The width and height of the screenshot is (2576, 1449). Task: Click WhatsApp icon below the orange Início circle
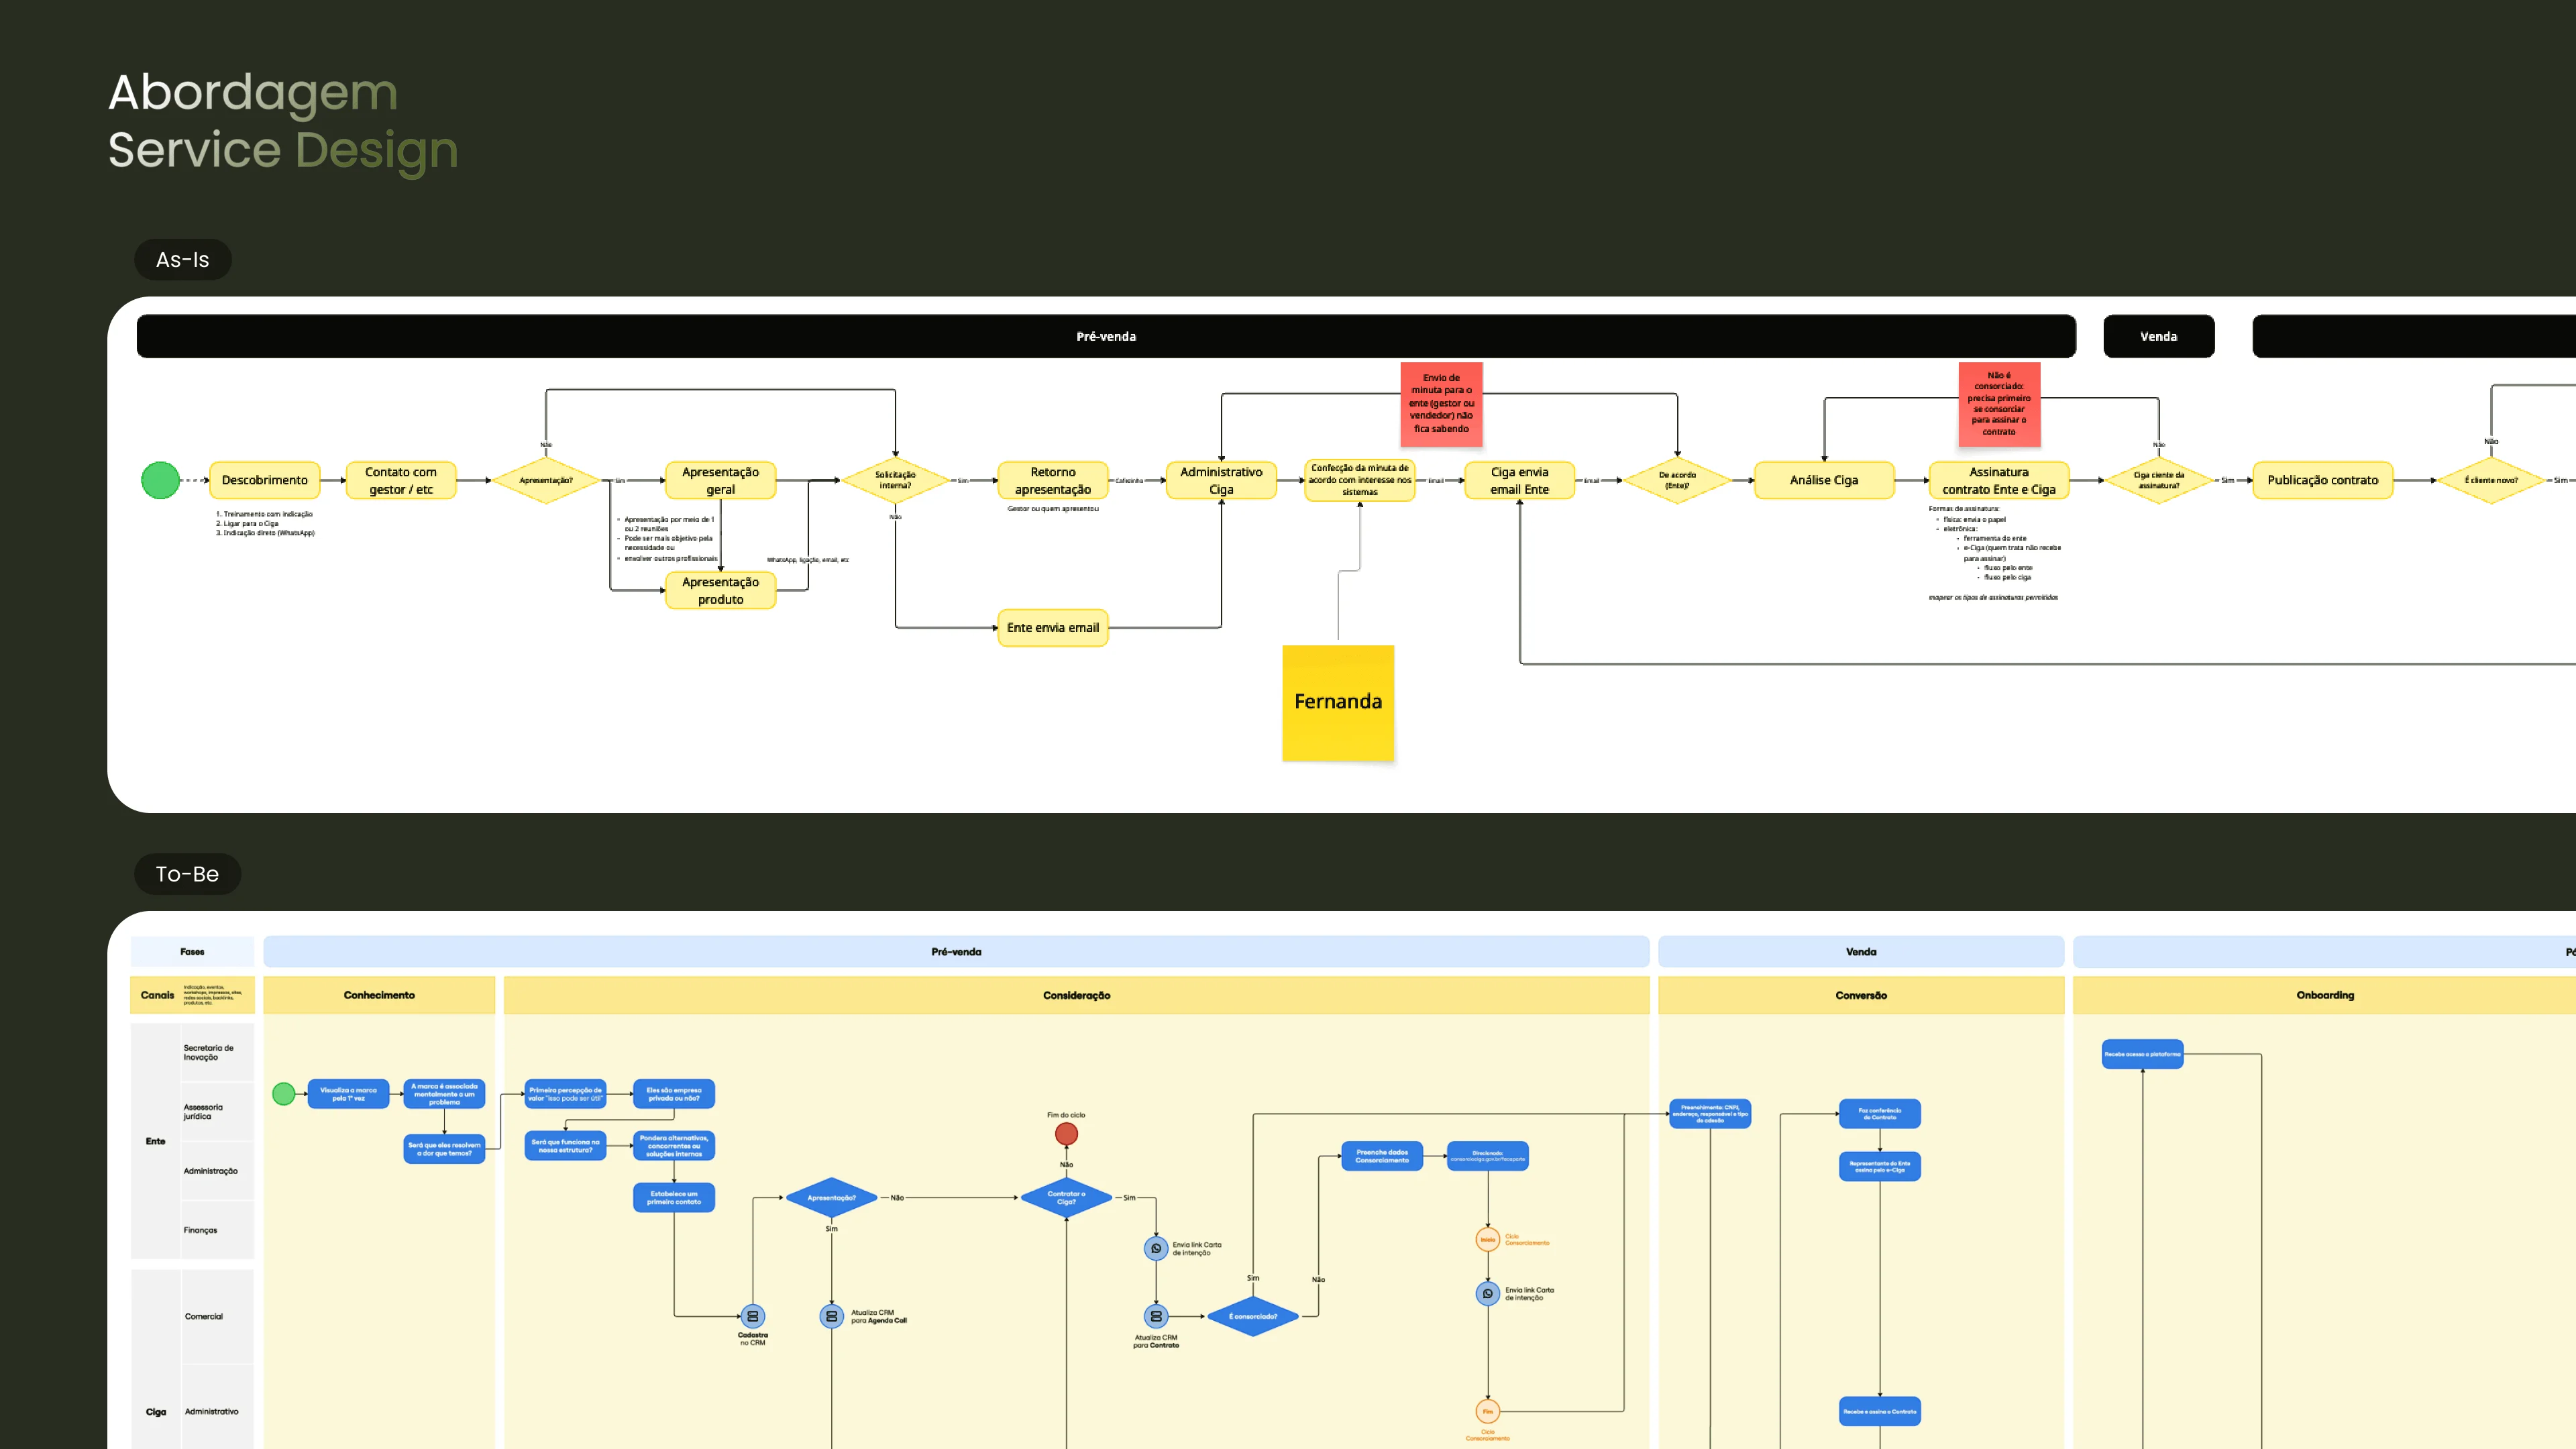1488,1293
